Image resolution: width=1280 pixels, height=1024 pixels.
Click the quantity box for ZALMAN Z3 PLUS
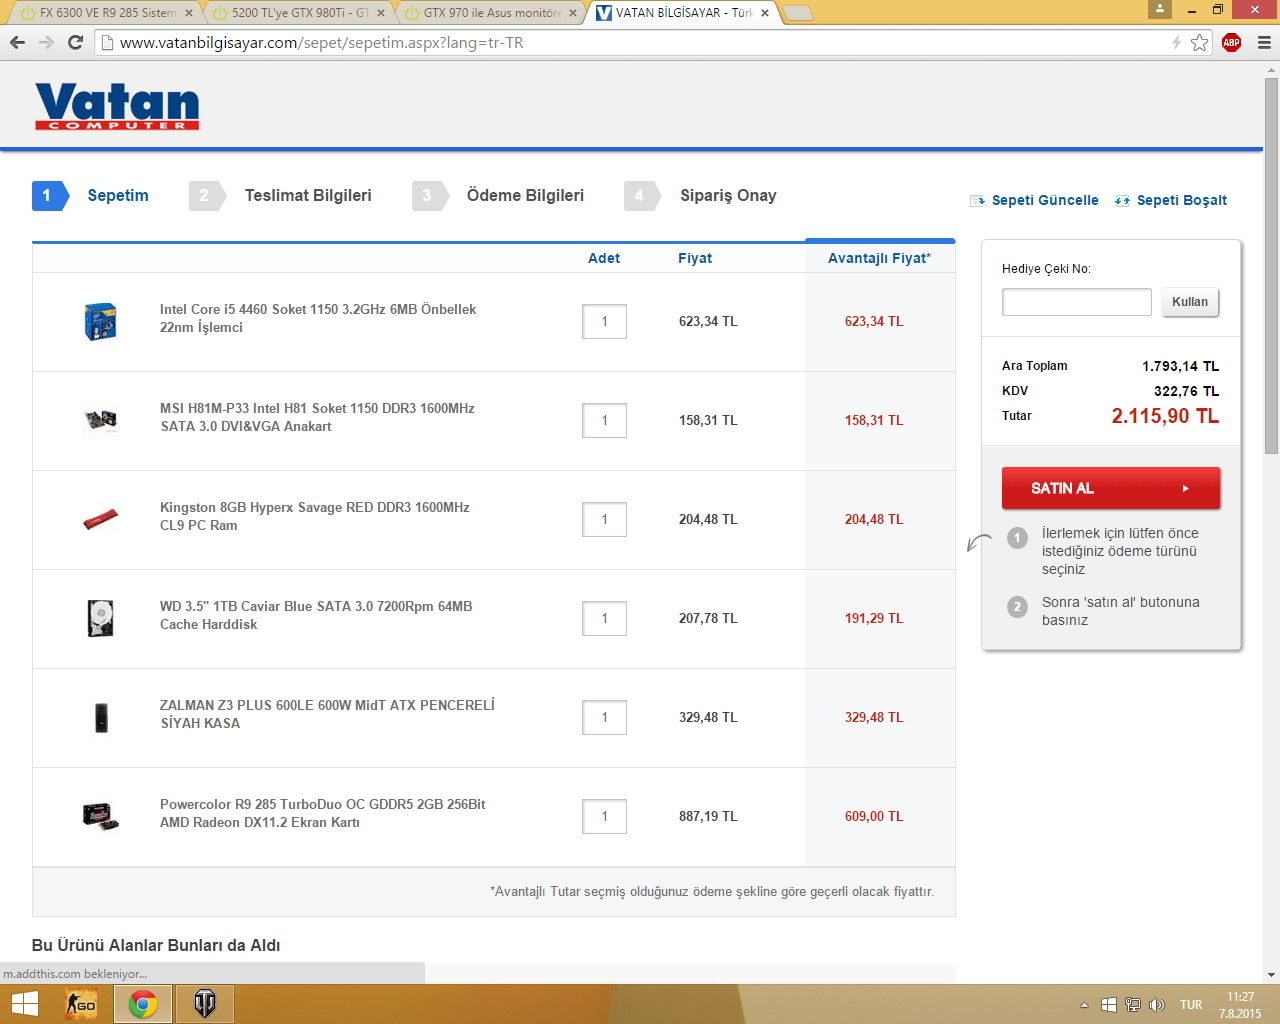click(604, 717)
